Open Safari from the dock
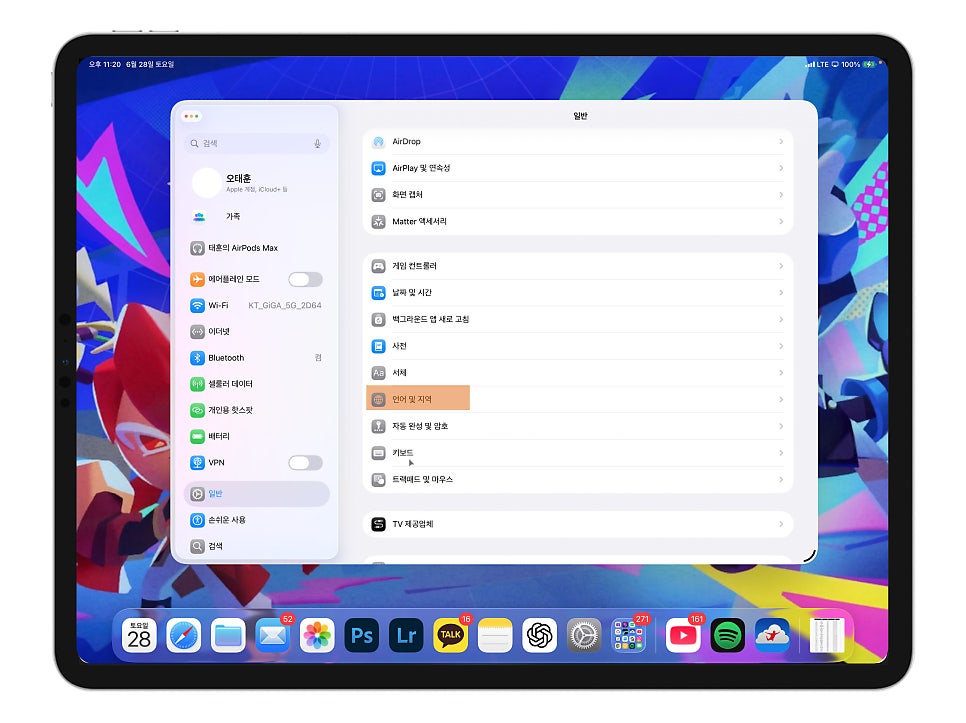 [184, 636]
